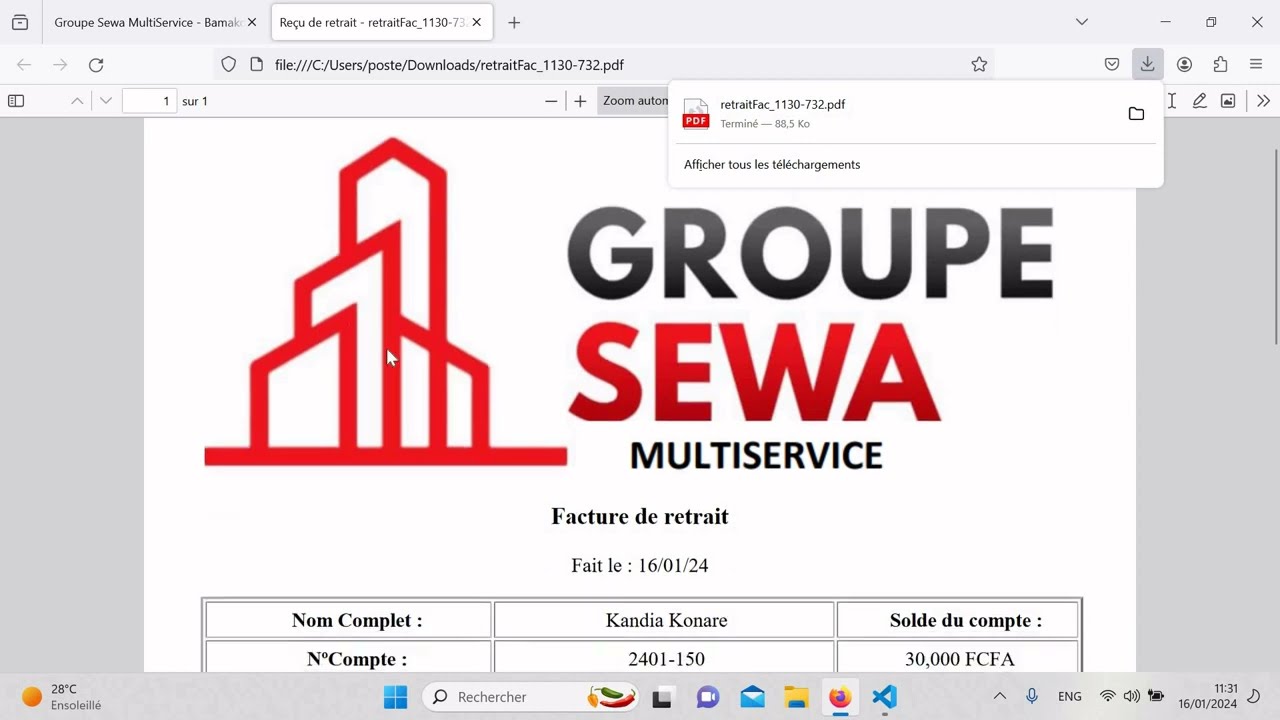Bookmark this page with star icon
The width and height of the screenshot is (1280, 720).
pyautogui.click(x=979, y=64)
